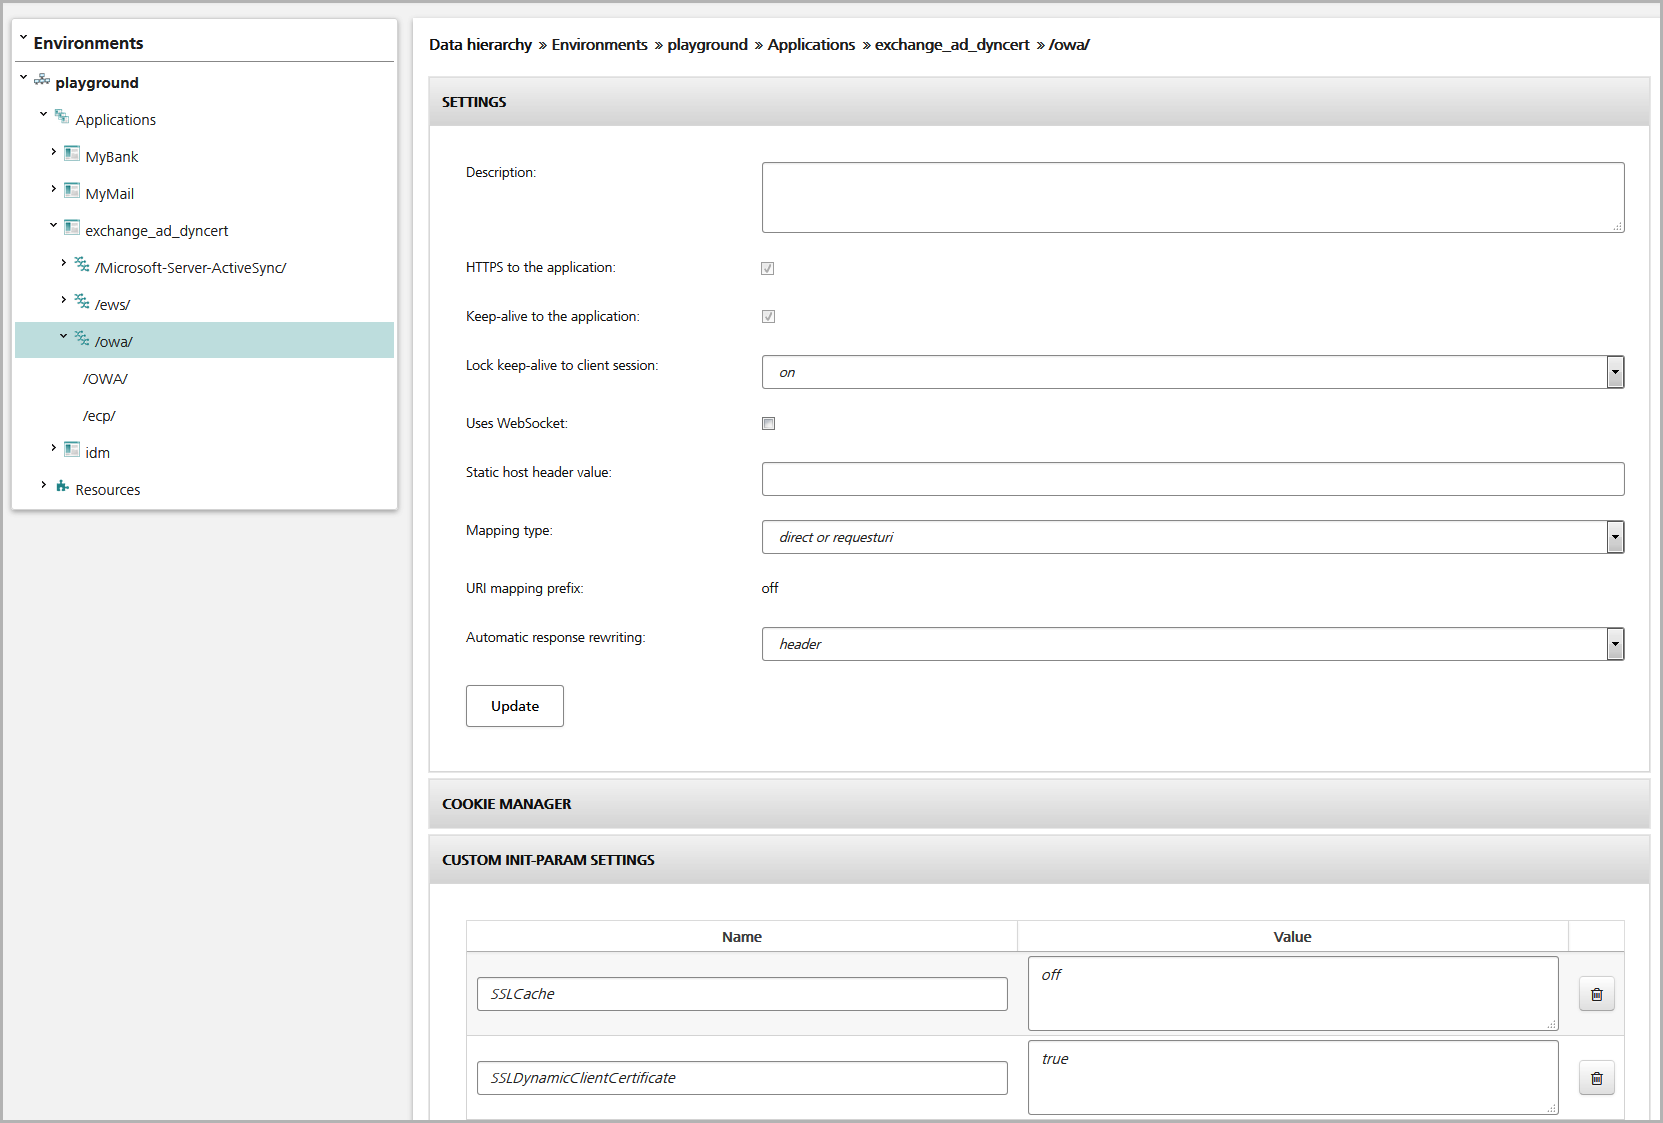
Task: Click the Static host header value field
Action: coord(1193,479)
